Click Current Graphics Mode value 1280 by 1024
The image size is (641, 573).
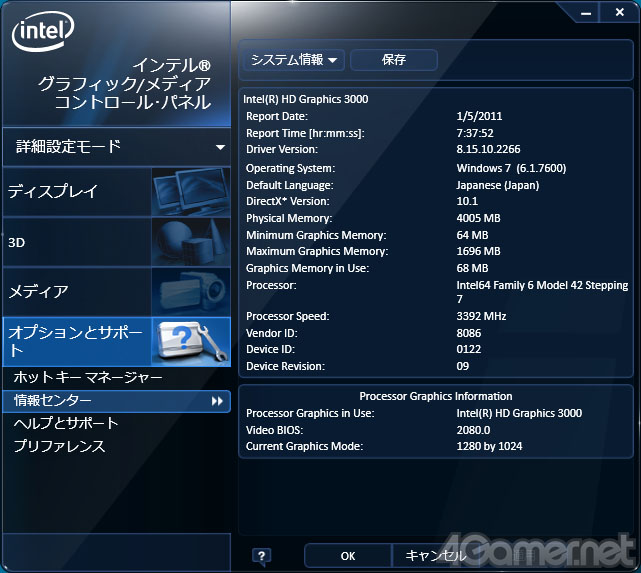coord(489,446)
